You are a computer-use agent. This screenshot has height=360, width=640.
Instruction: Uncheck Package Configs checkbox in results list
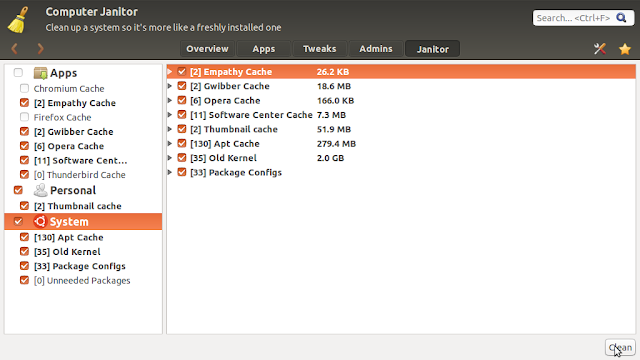[x=182, y=172]
